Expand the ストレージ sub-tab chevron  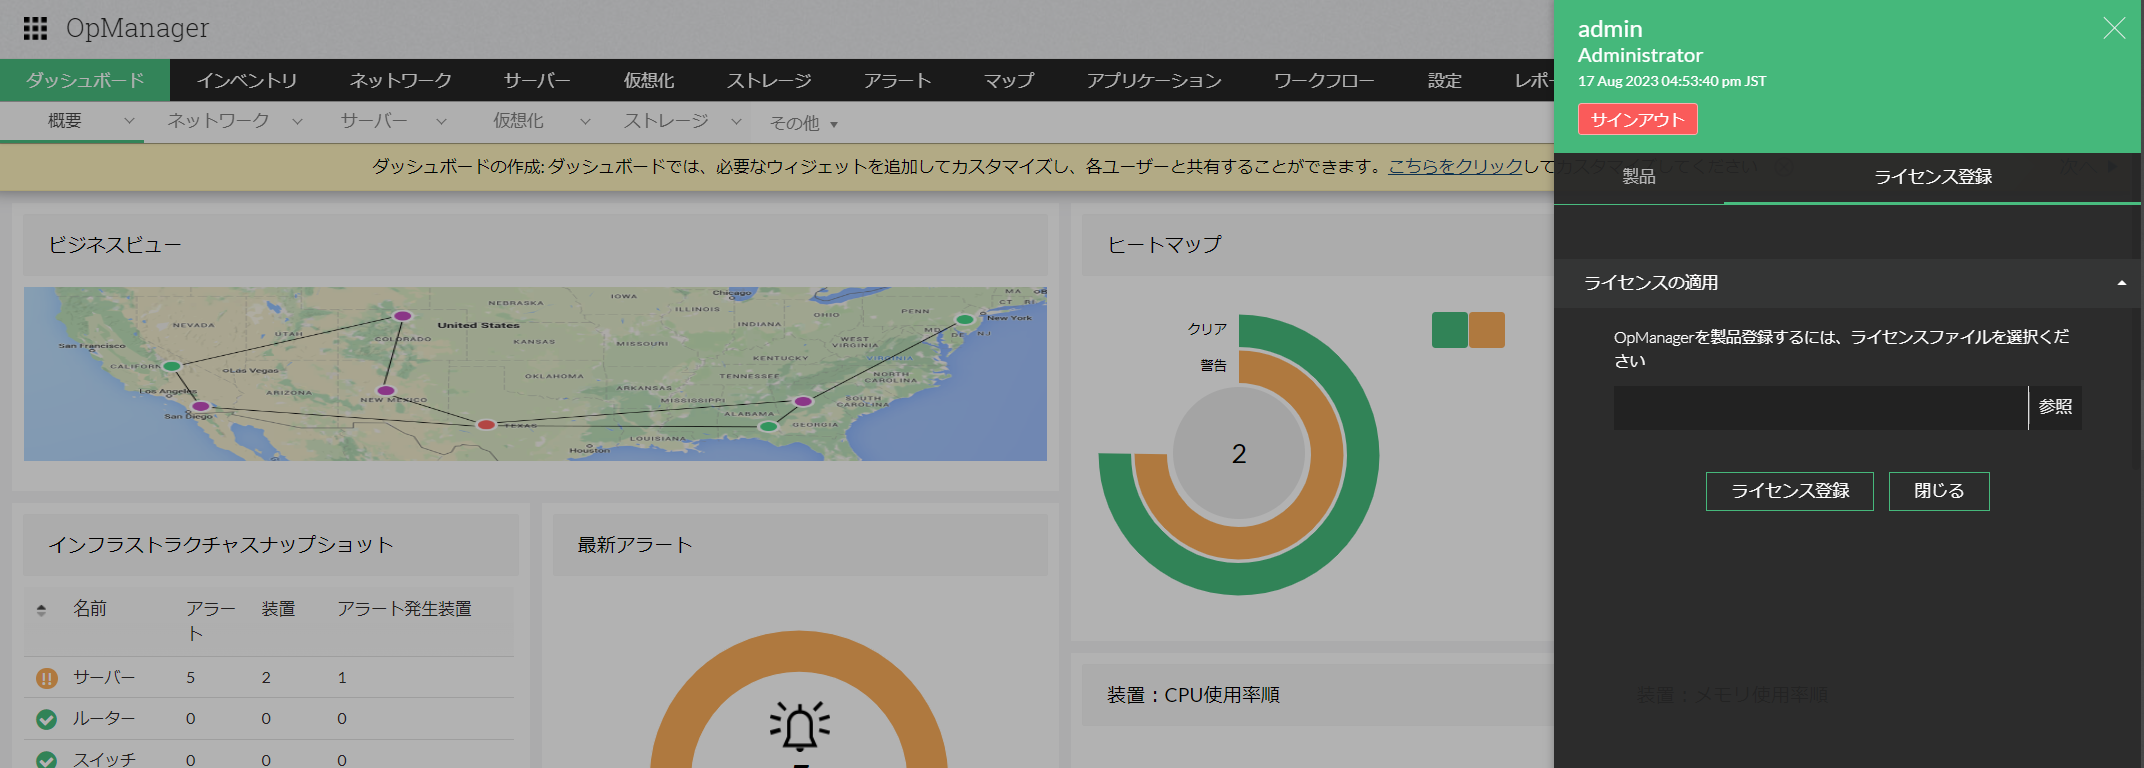pyautogui.click(x=736, y=121)
